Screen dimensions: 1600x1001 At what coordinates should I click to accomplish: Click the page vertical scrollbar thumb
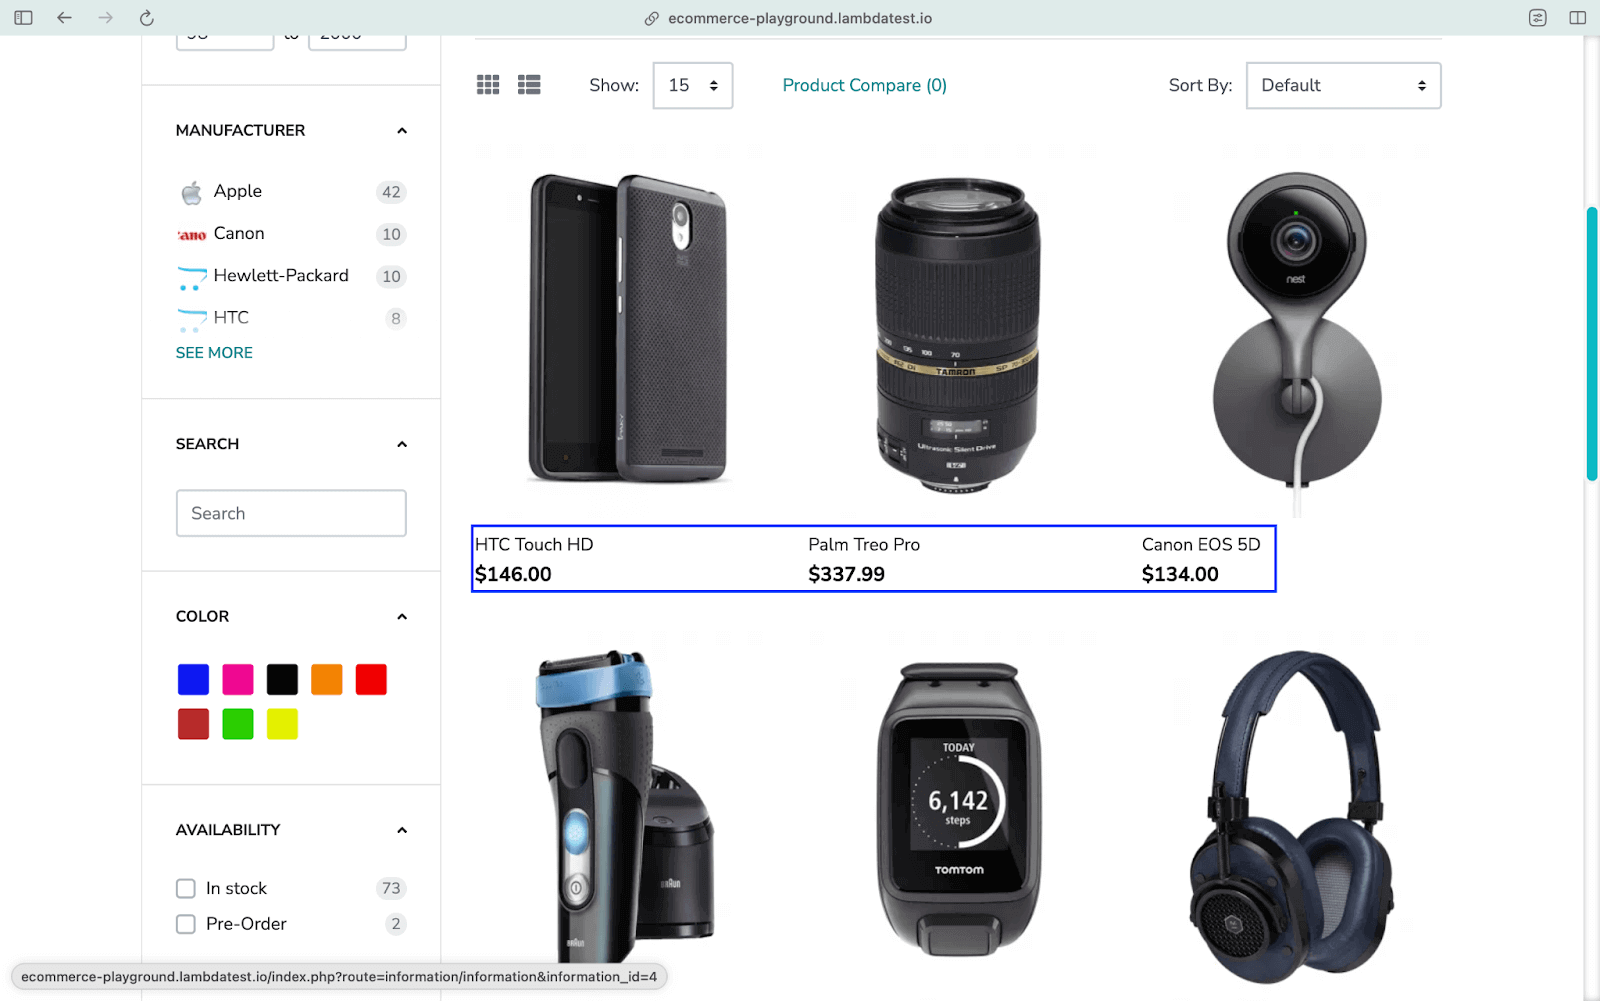point(1591,344)
